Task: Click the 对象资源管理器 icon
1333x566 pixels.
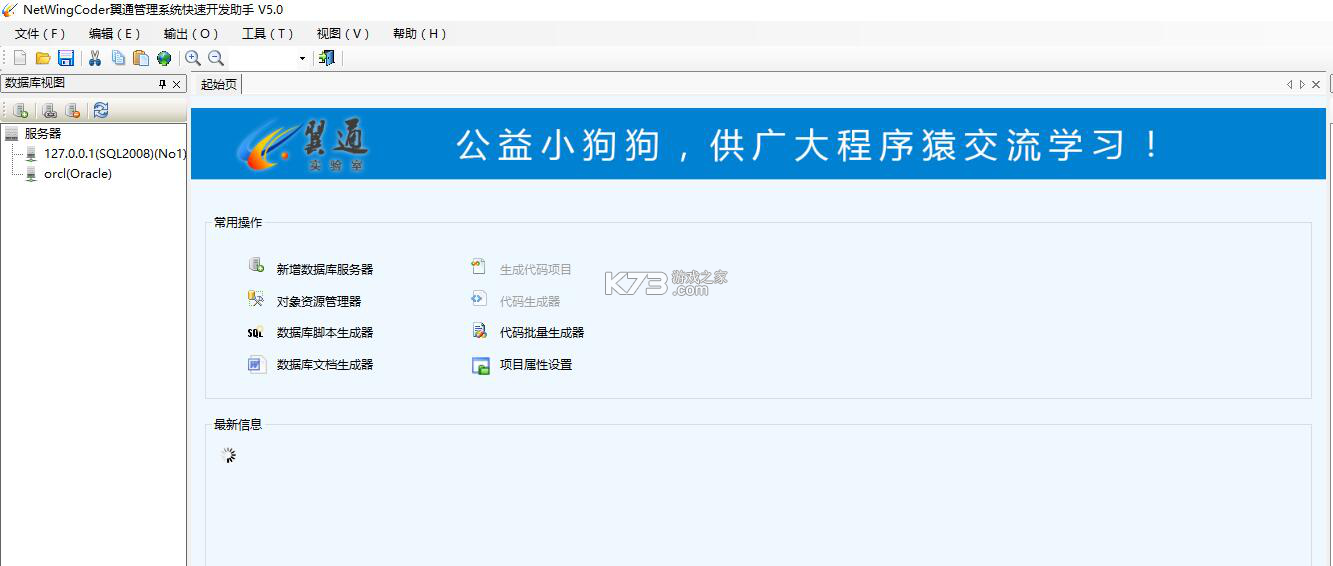Action: click(256, 299)
